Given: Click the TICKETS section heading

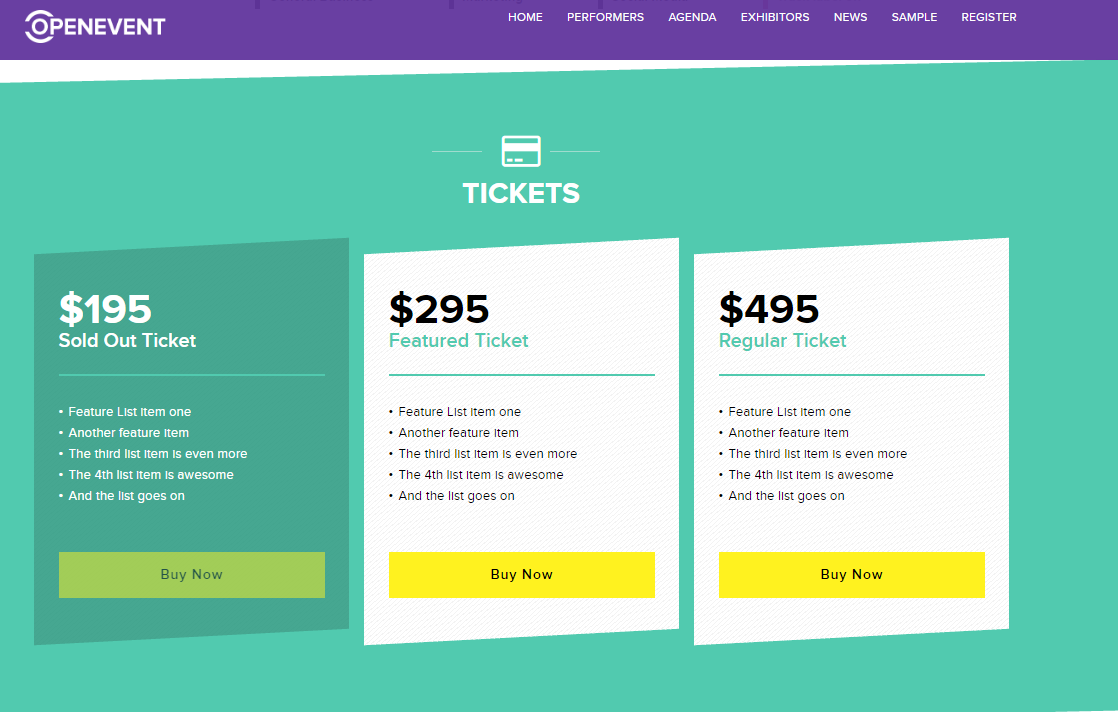Looking at the screenshot, I should point(521,194).
